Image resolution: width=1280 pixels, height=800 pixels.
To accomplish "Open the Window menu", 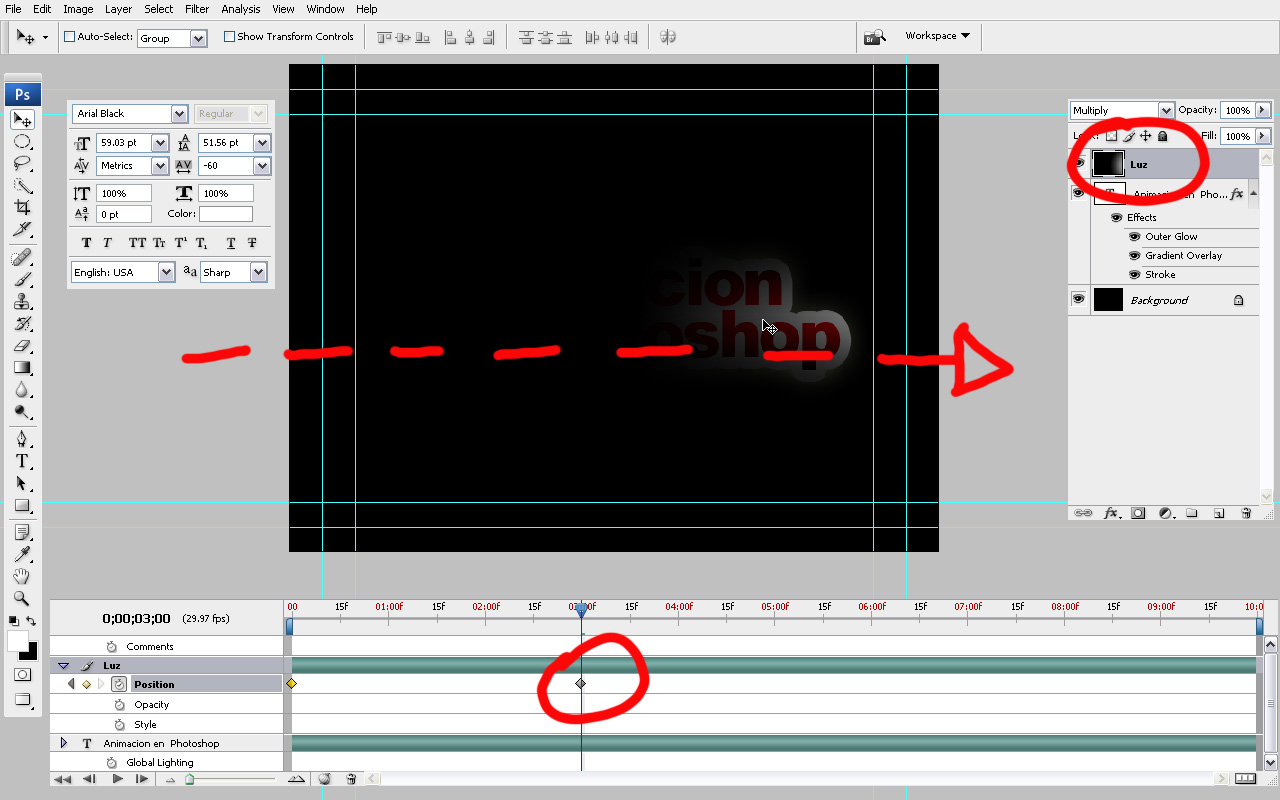I will (x=326, y=9).
